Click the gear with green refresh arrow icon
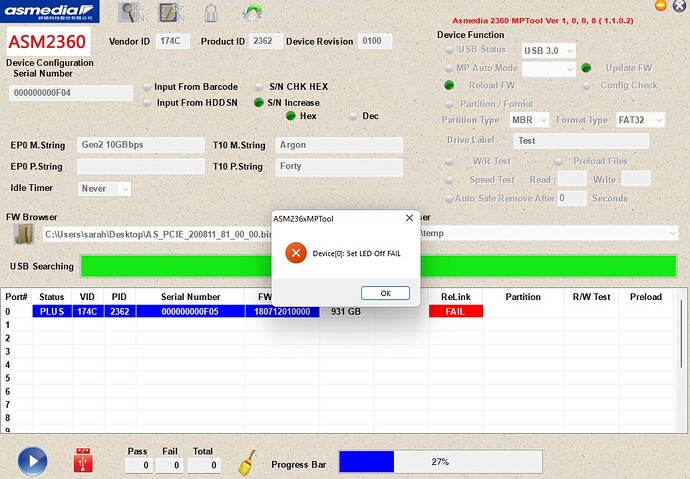The height and width of the screenshot is (479, 690). point(252,12)
